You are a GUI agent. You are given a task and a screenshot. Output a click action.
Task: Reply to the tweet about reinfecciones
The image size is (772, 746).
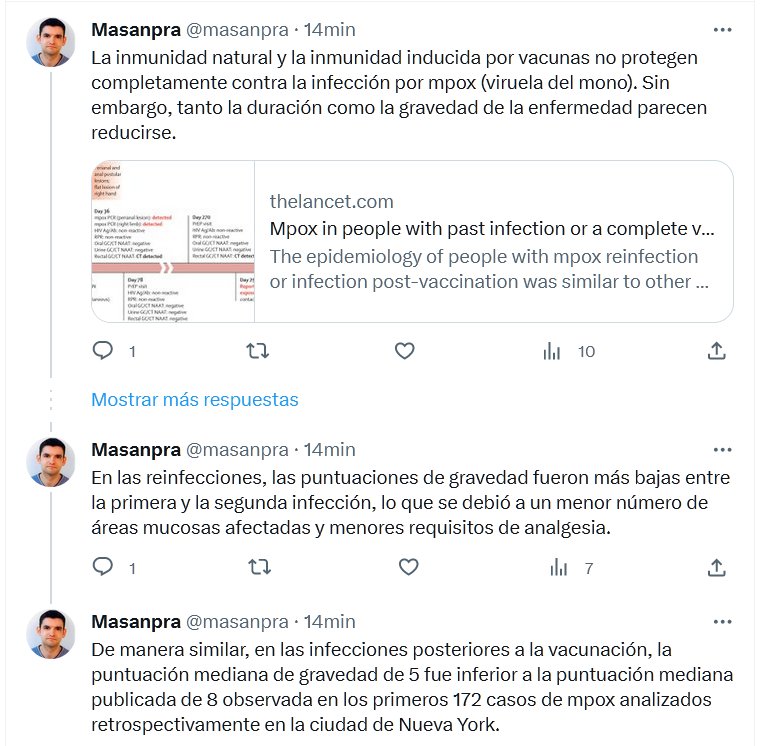coord(103,567)
